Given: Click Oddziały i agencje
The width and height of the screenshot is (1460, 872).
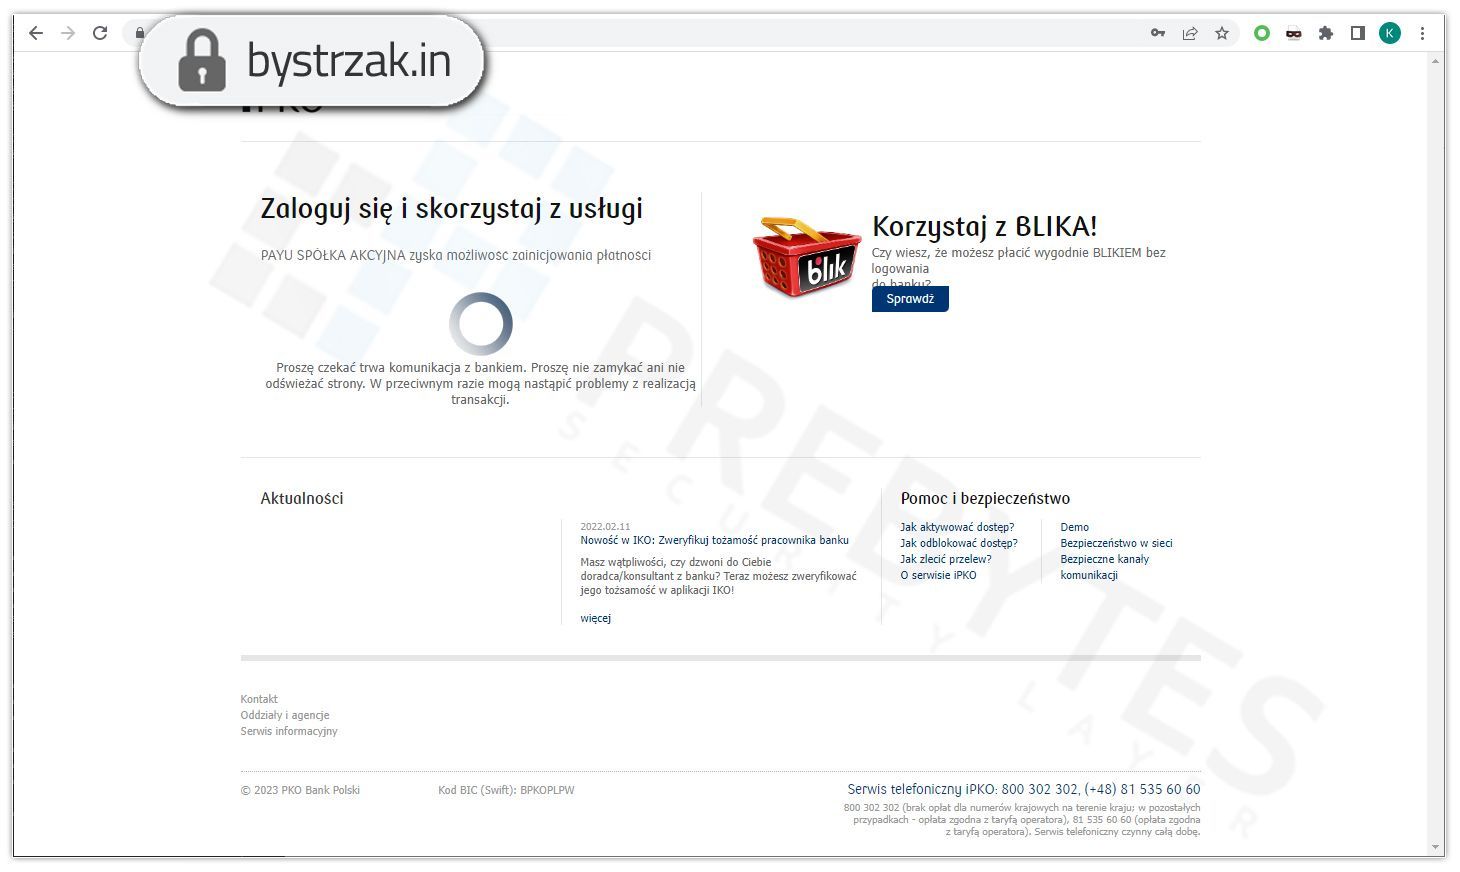Looking at the screenshot, I should [x=285, y=714].
